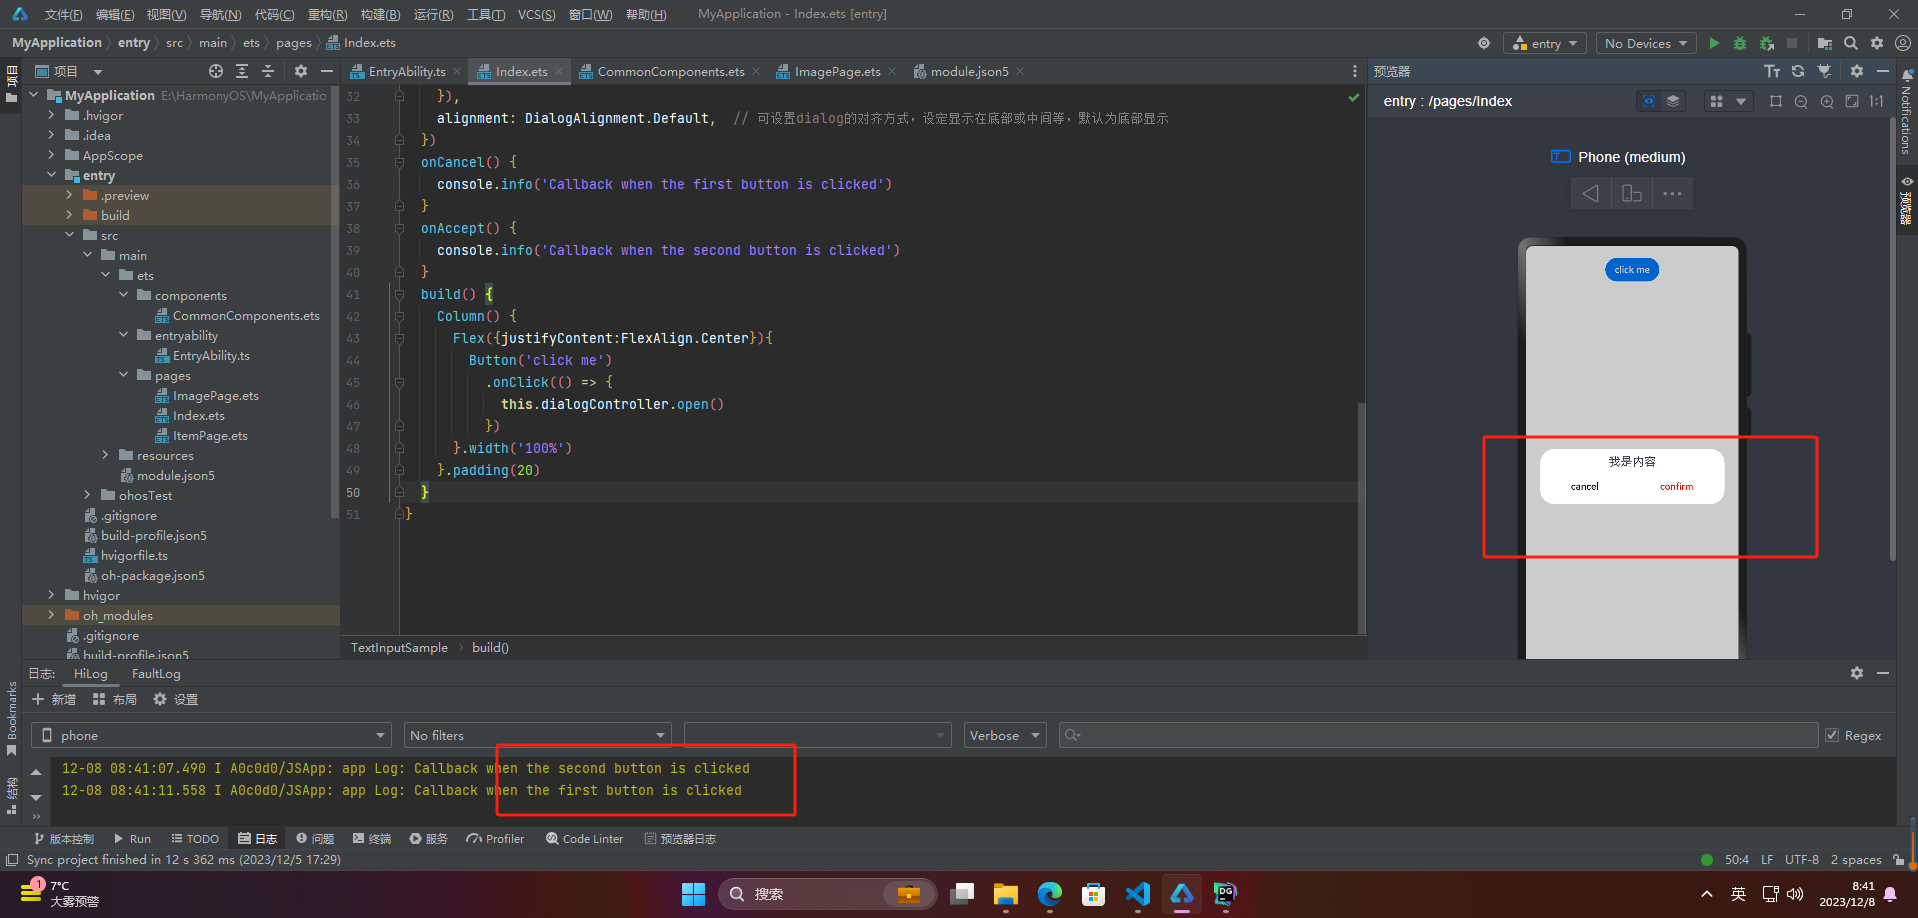Image resolution: width=1918 pixels, height=918 pixels.
Task: Click confirm in the preview dialog
Action: click(x=1676, y=487)
